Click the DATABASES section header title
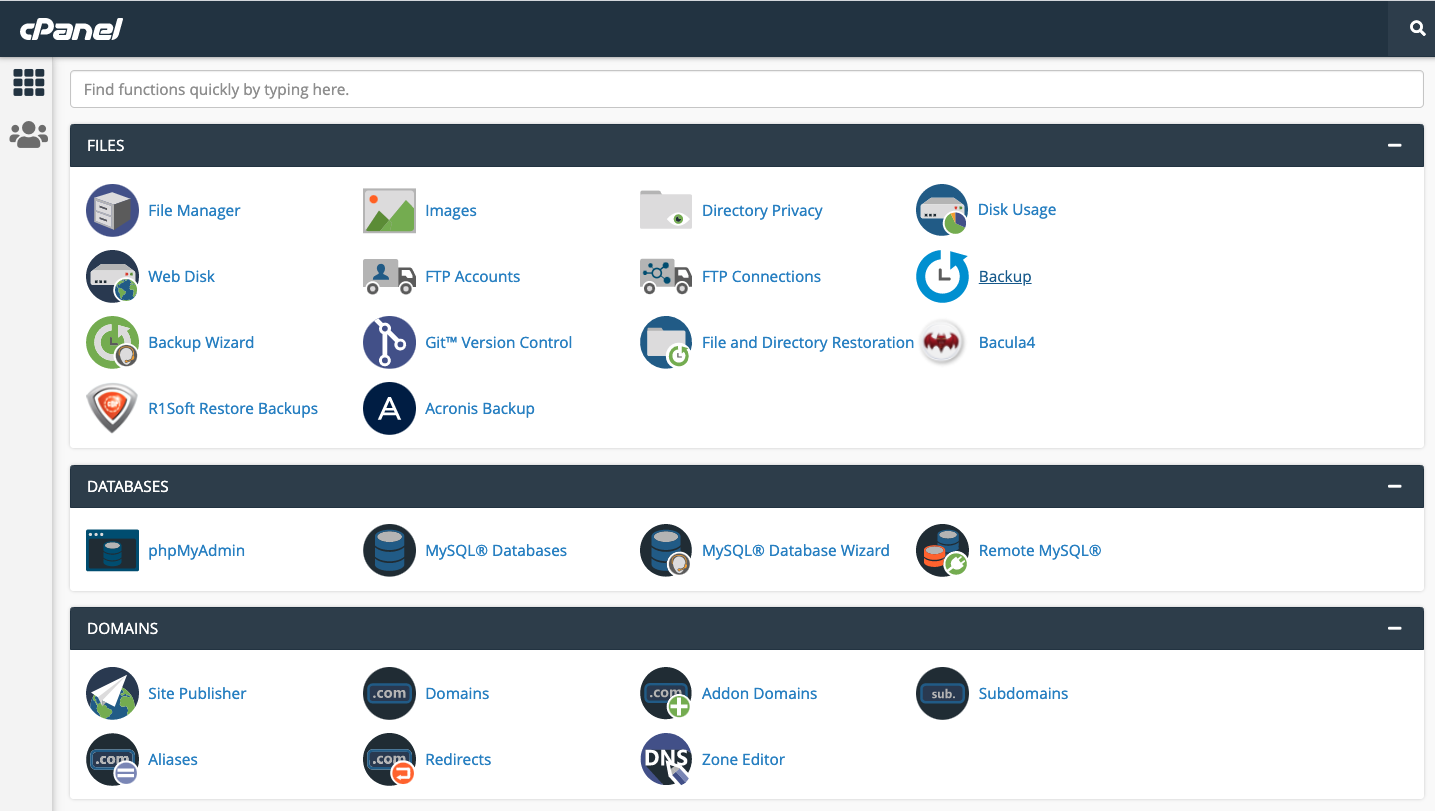 coord(128,486)
